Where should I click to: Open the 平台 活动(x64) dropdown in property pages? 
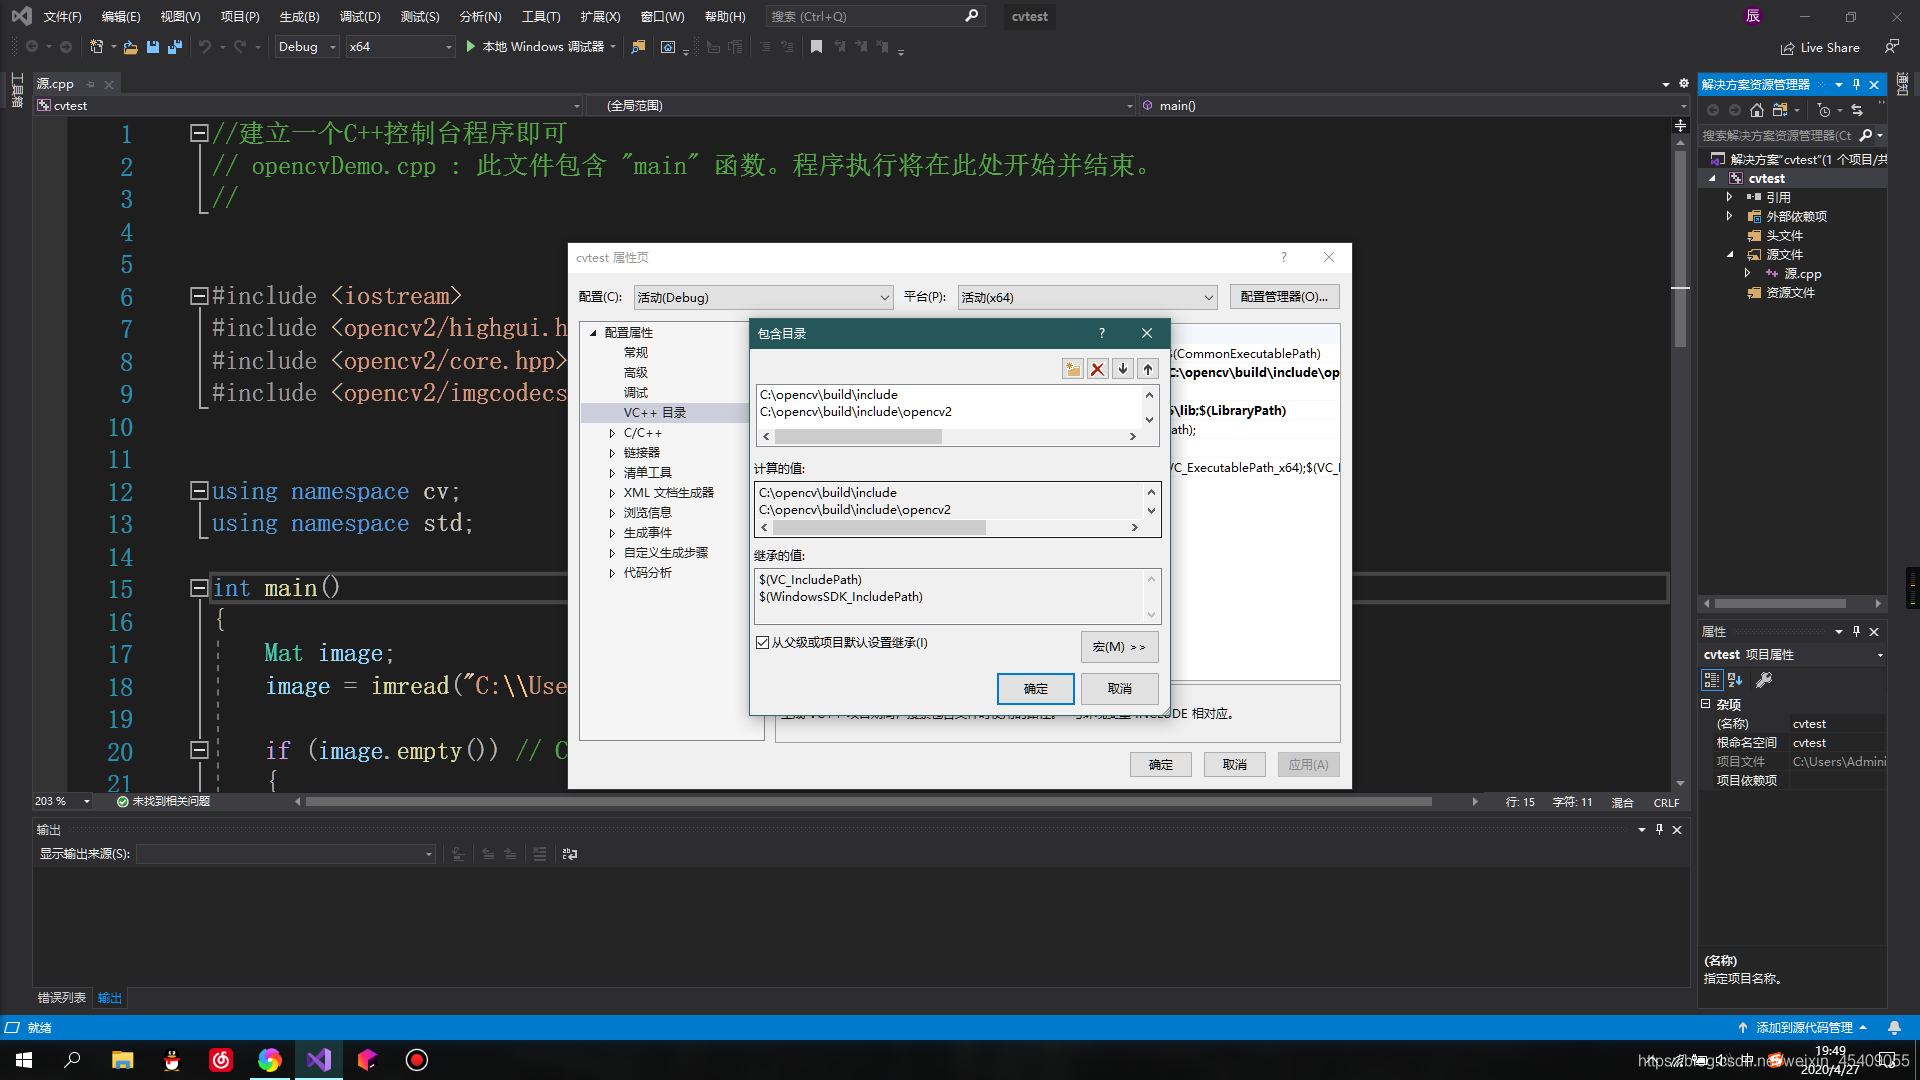[1087, 297]
